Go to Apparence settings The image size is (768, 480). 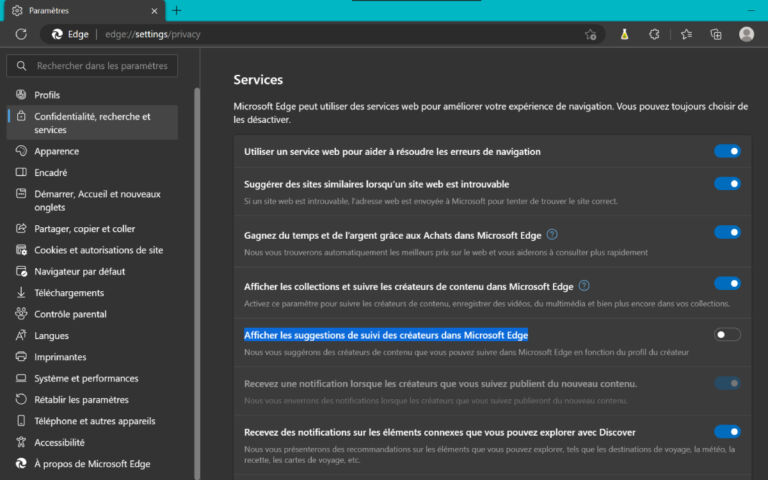pos(92,151)
